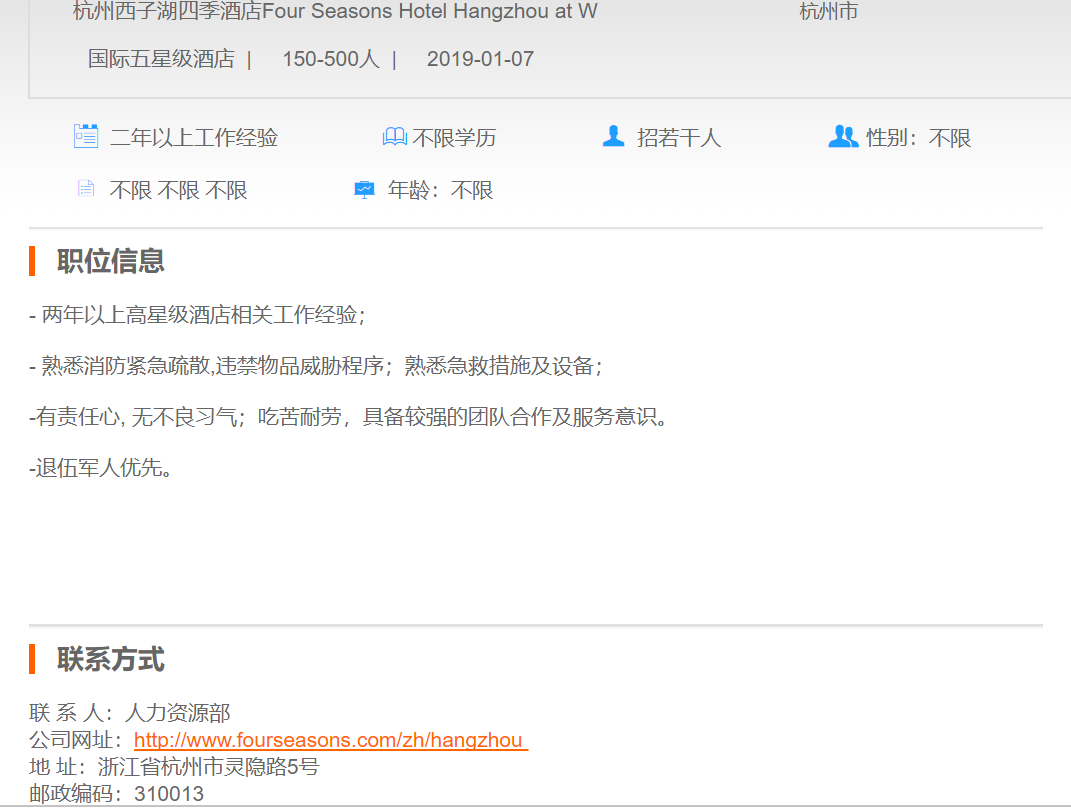Click the single person icon beside 招若干人
Screen dimensions: 1071x808
613,136
